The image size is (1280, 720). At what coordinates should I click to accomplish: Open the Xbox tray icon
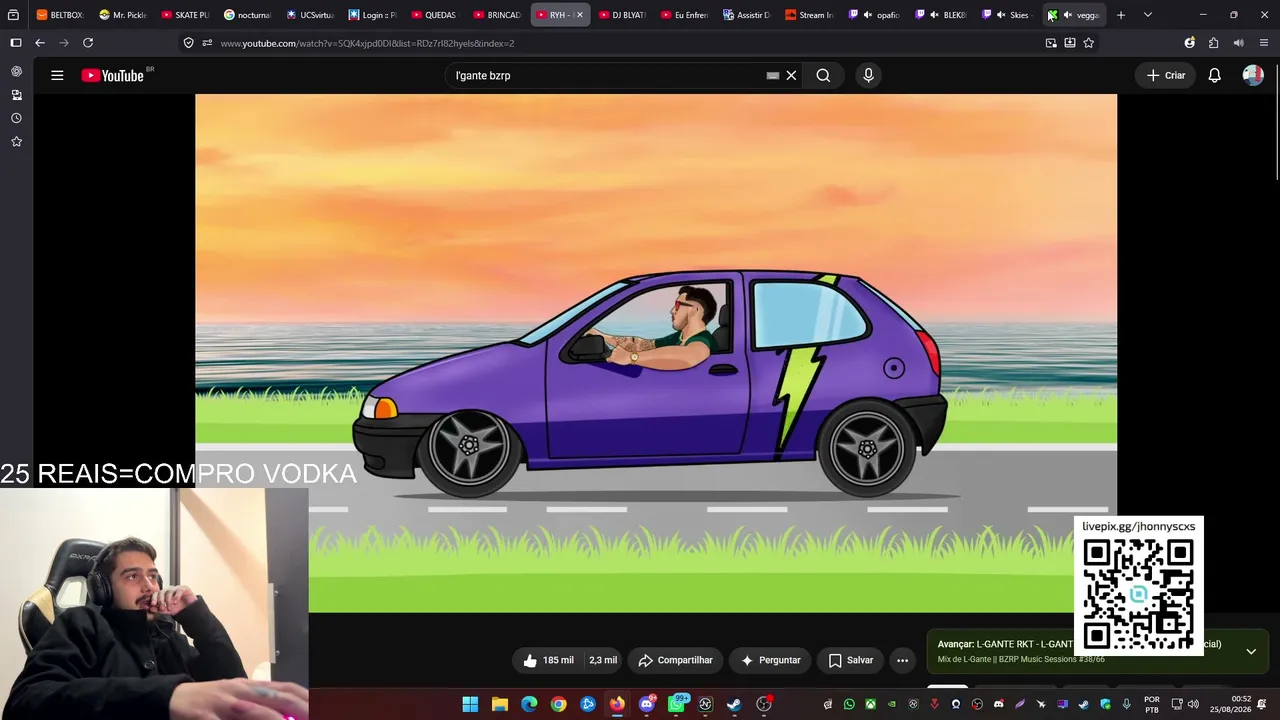(870, 704)
